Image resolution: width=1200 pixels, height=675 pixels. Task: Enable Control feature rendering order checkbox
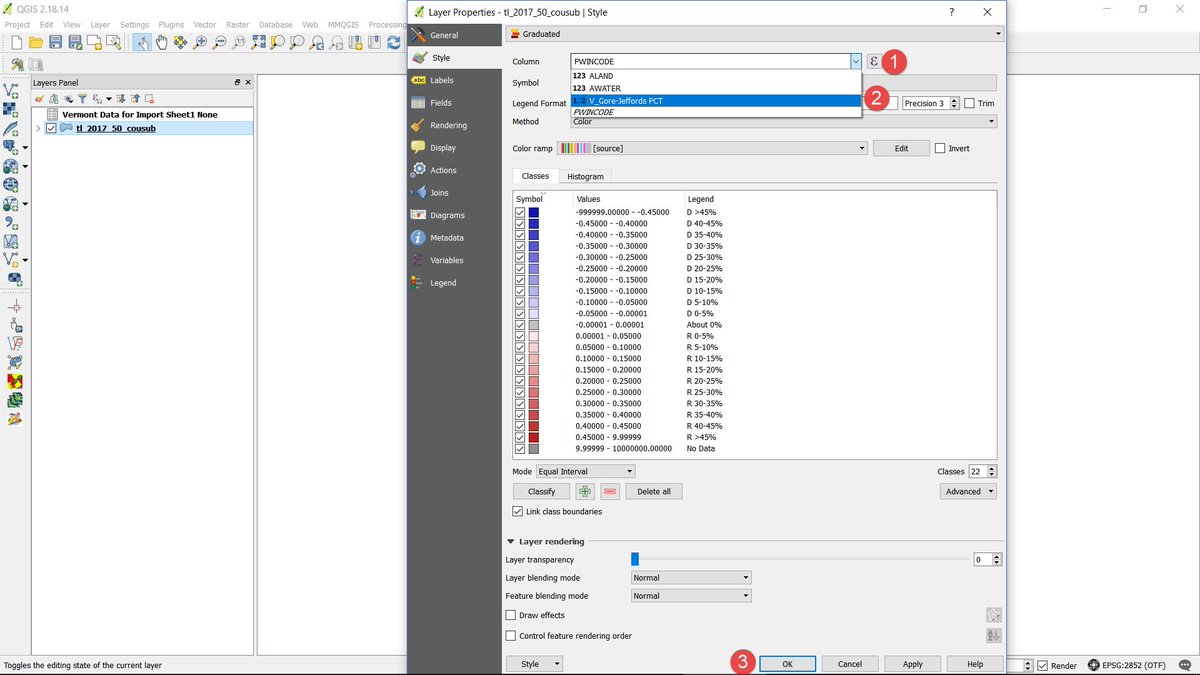coord(511,635)
